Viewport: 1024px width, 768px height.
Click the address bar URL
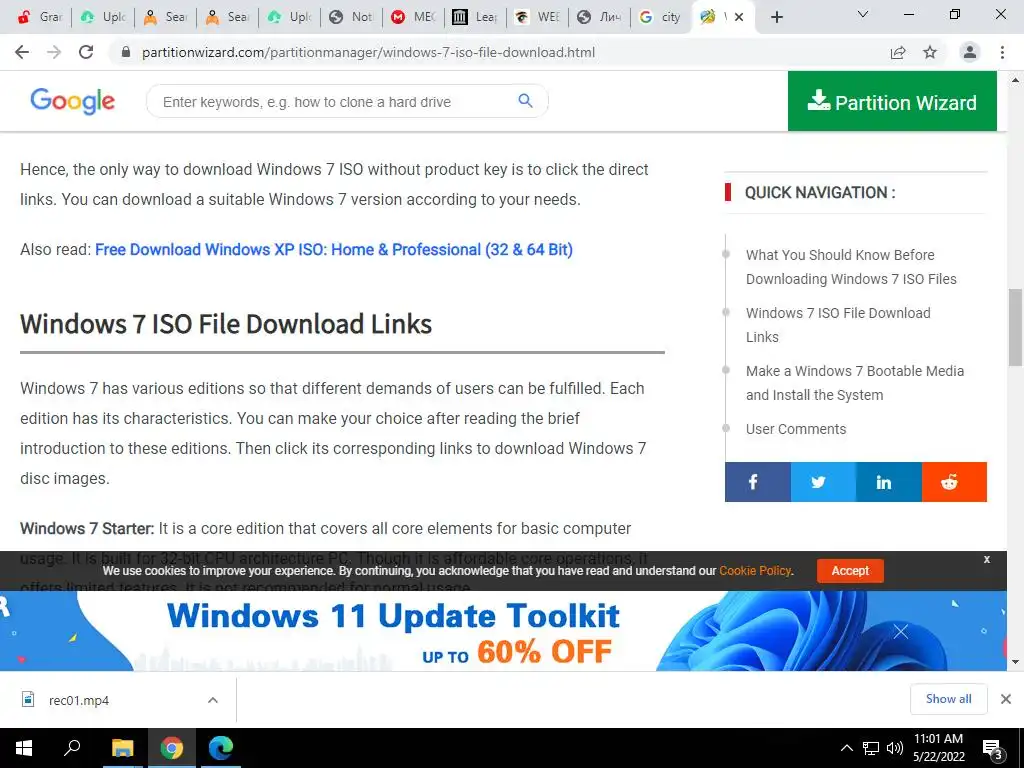click(368, 52)
